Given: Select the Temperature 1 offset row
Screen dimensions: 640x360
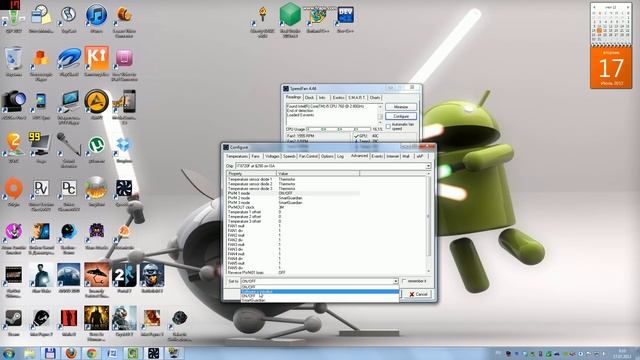Looking at the screenshot, I should [x=293, y=212].
